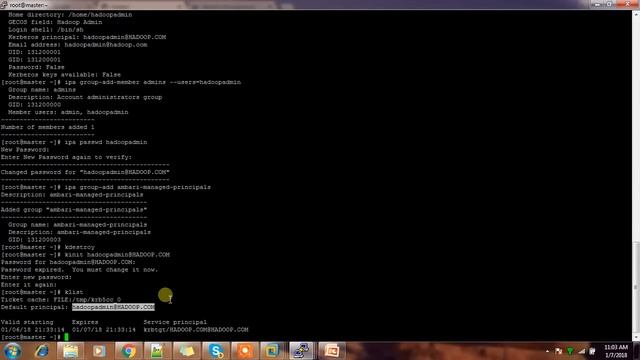Click 'Home directory: /home/hadoopadmin' line

click(x=70, y=15)
